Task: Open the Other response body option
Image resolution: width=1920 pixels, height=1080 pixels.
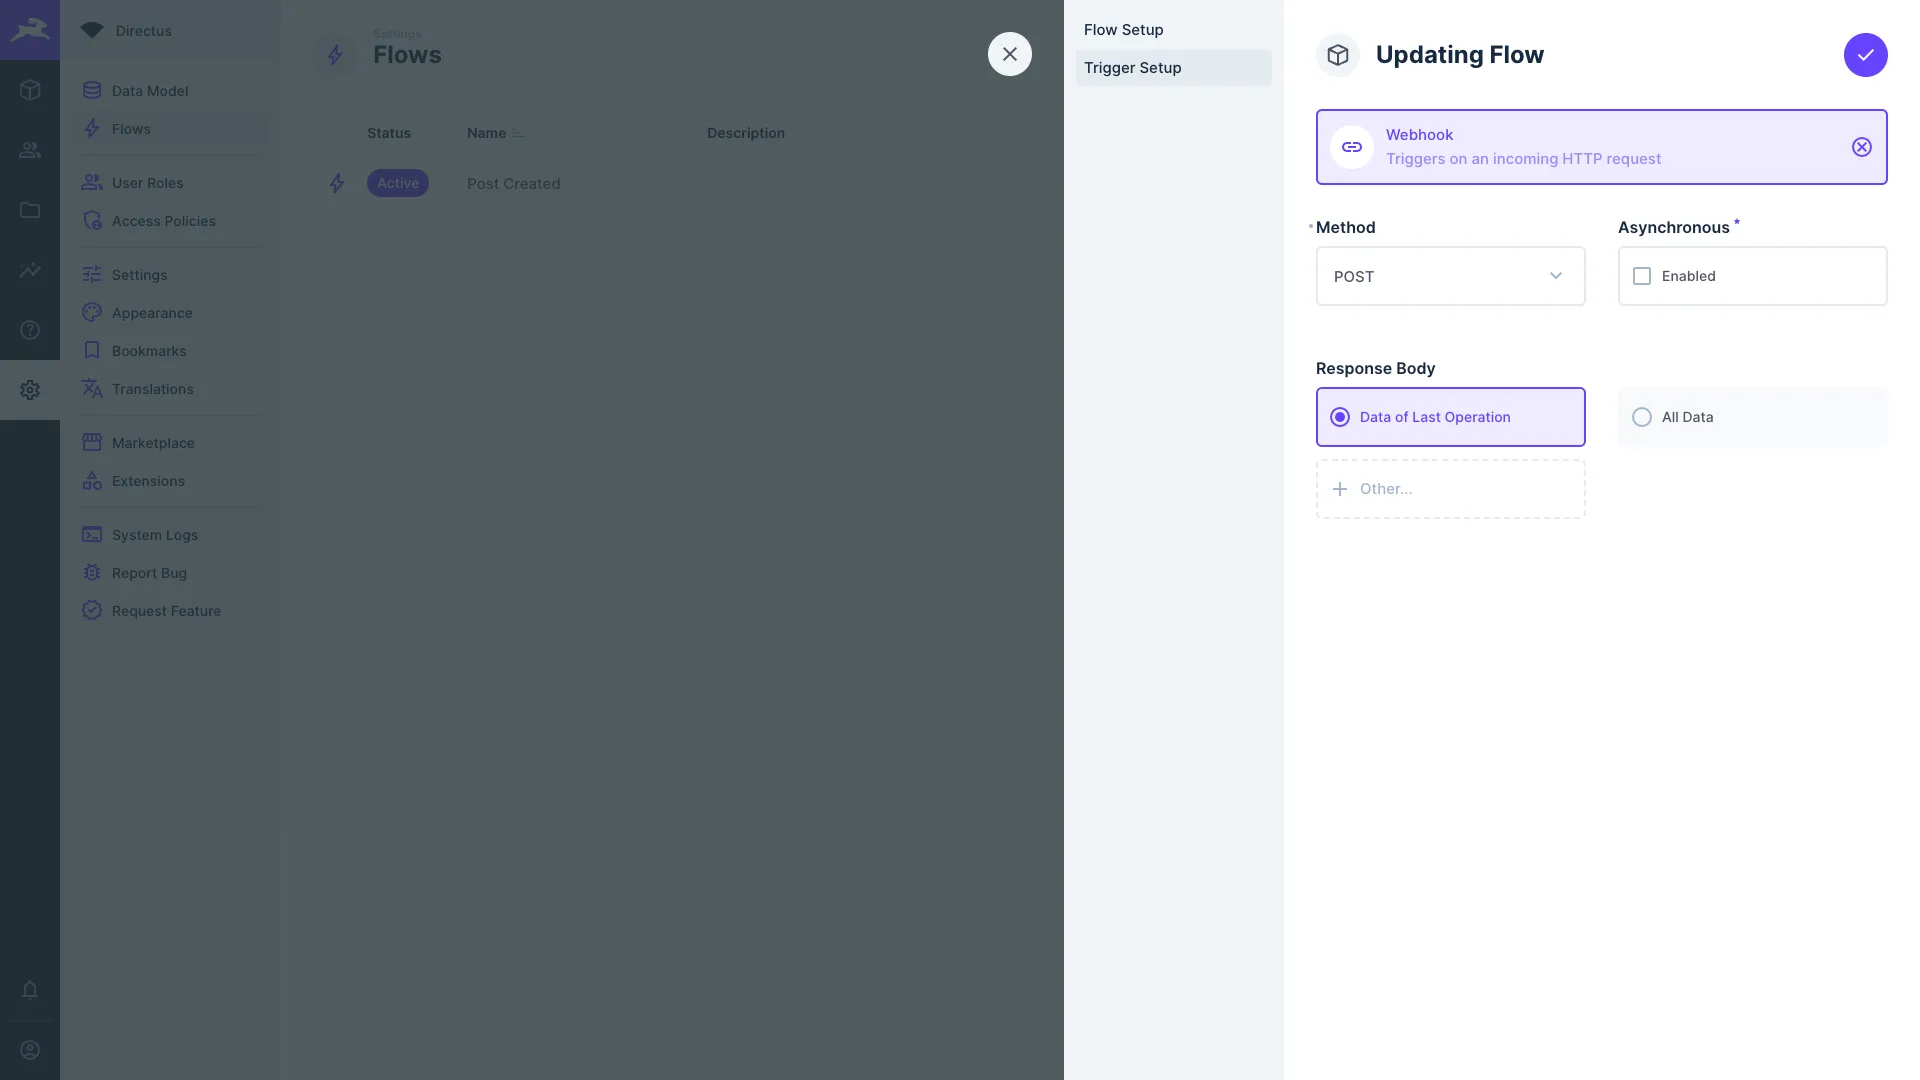Action: click(1450, 489)
